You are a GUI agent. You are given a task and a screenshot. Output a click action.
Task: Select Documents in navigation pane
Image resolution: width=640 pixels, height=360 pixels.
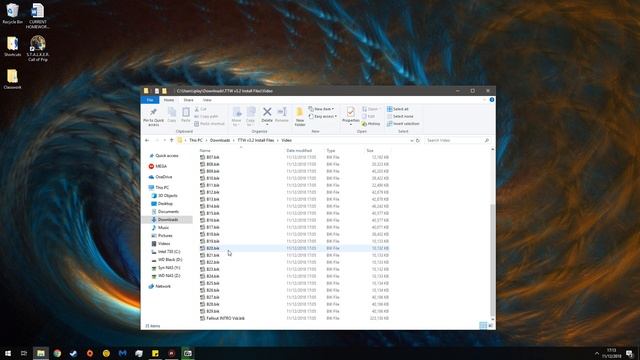click(165, 211)
